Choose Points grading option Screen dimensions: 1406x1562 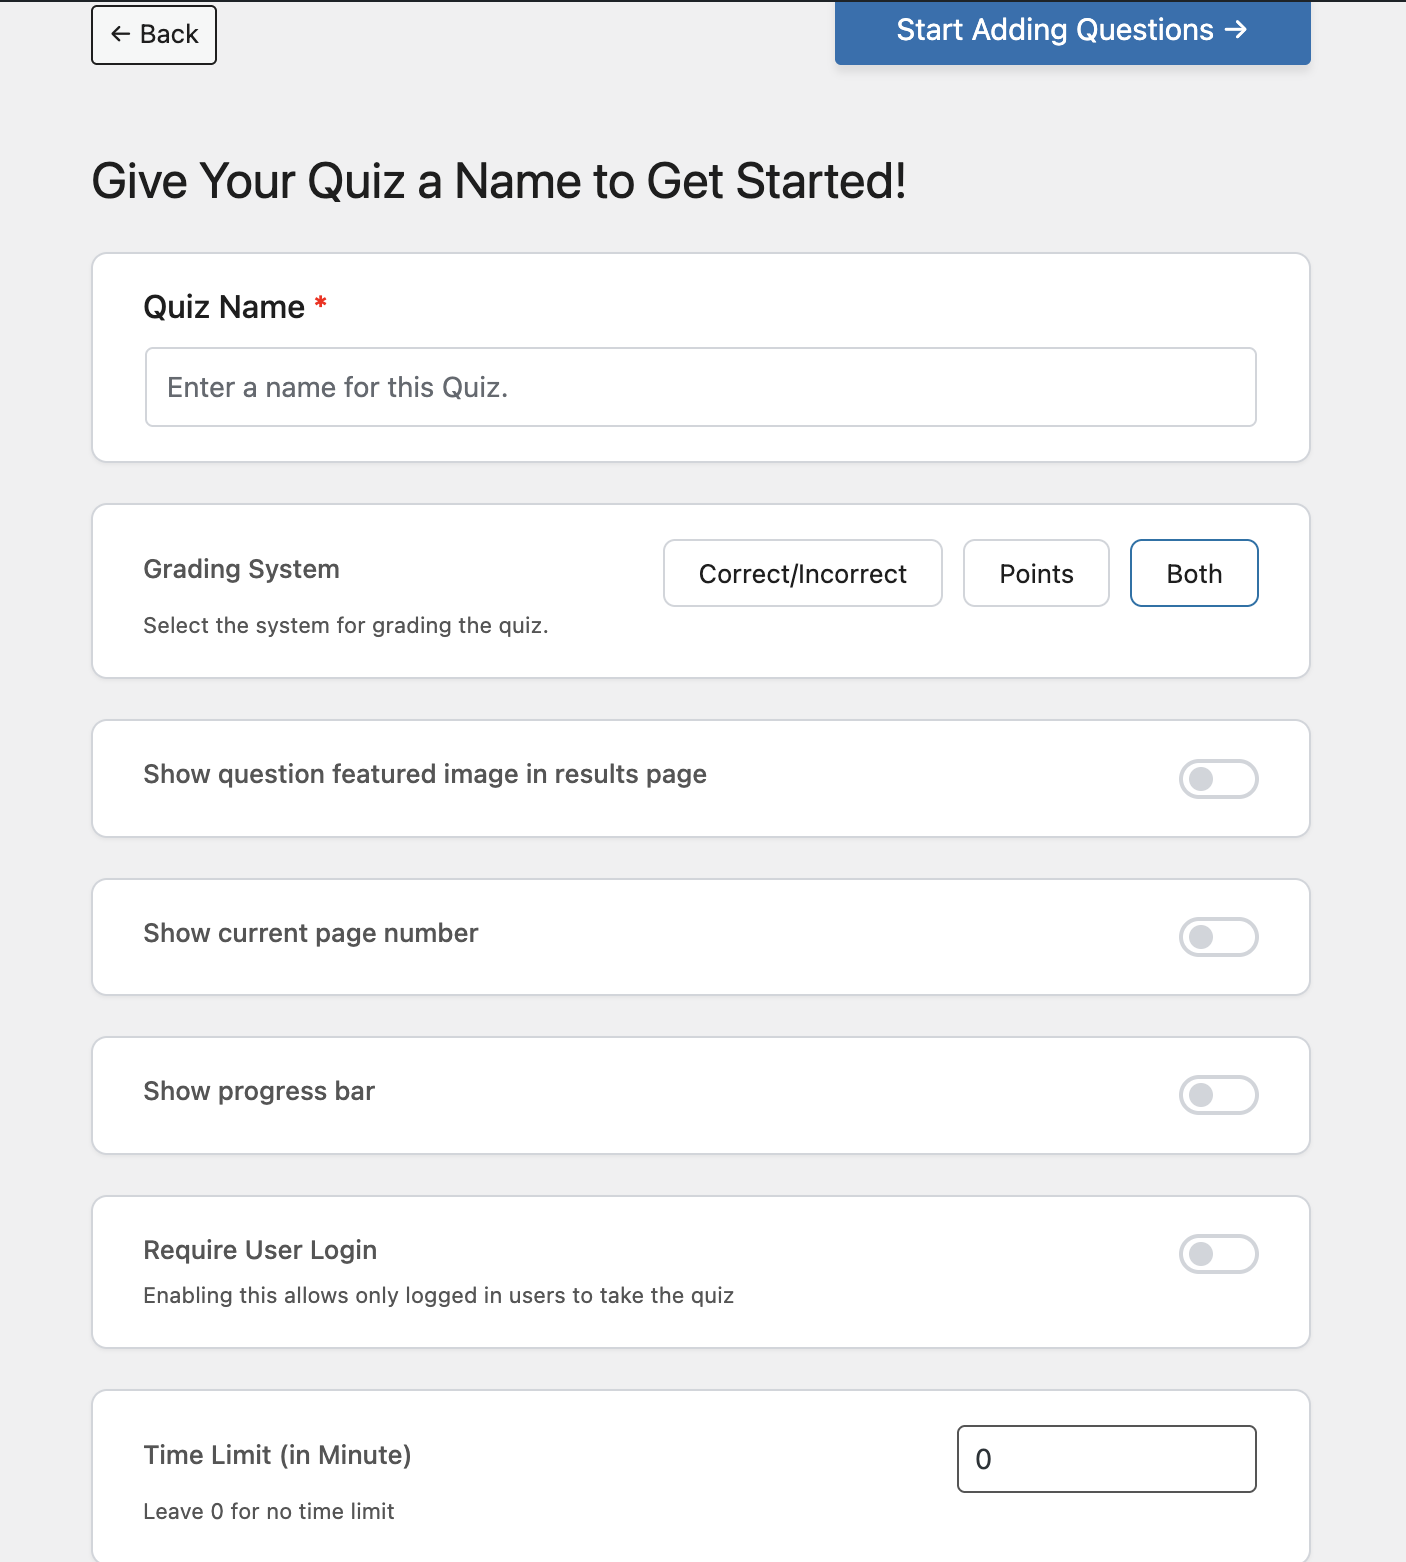coord(1036,574)
